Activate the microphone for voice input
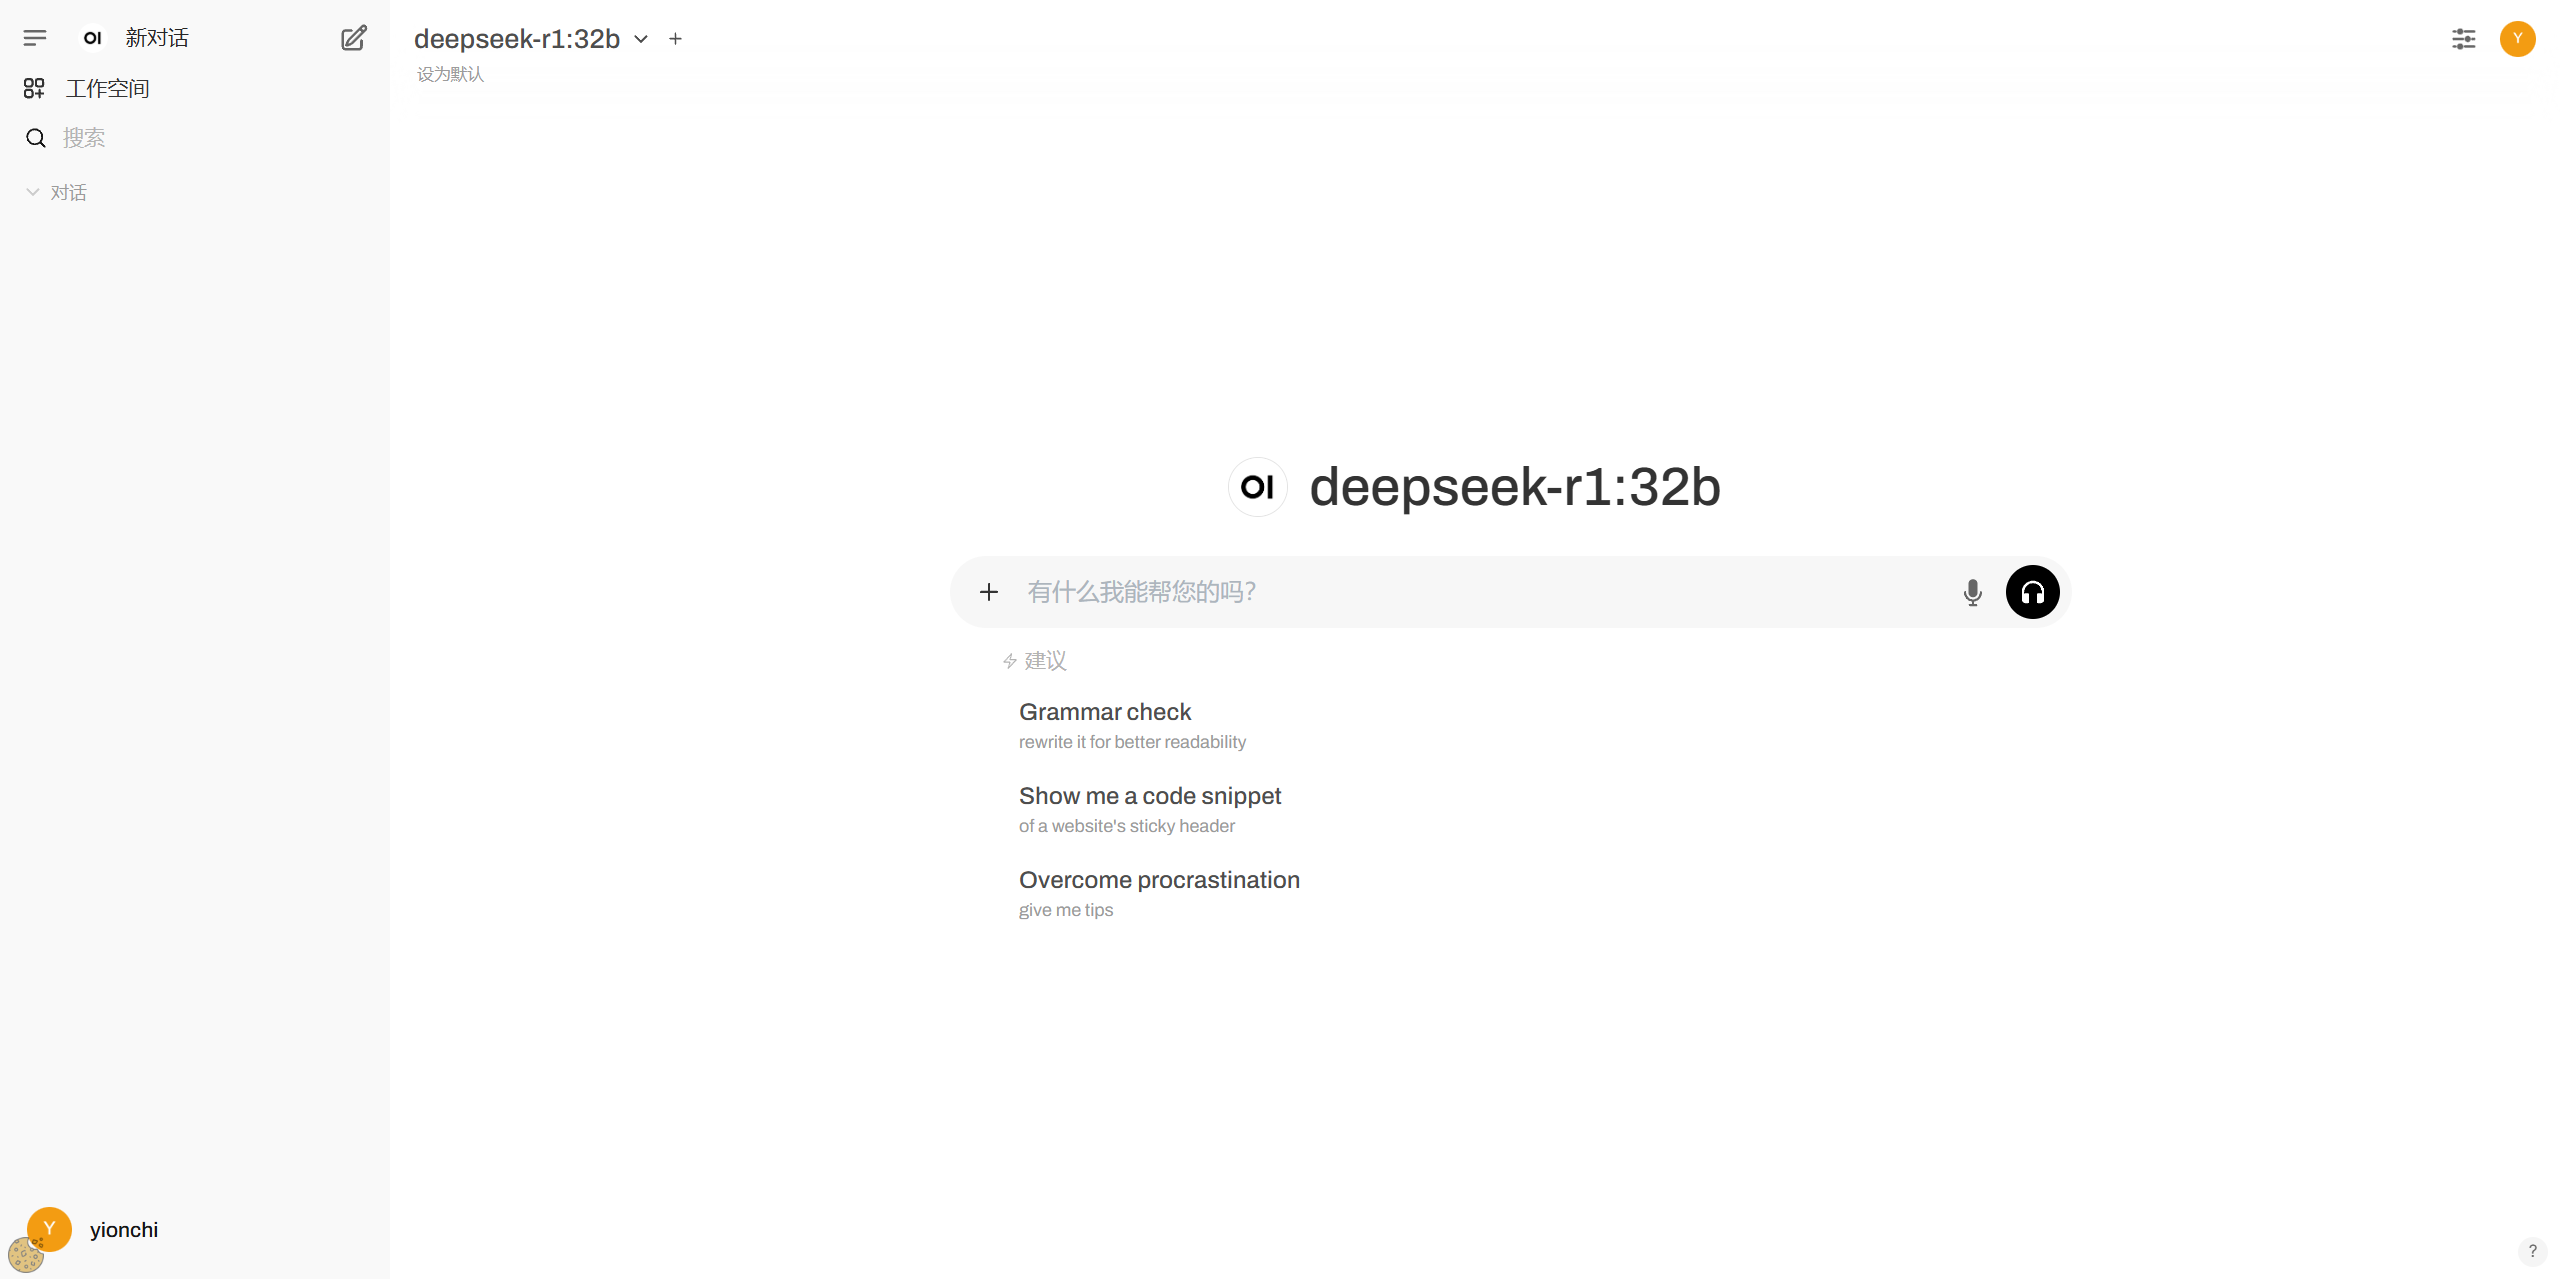2560x1279 pixels. pos(1973,592)
